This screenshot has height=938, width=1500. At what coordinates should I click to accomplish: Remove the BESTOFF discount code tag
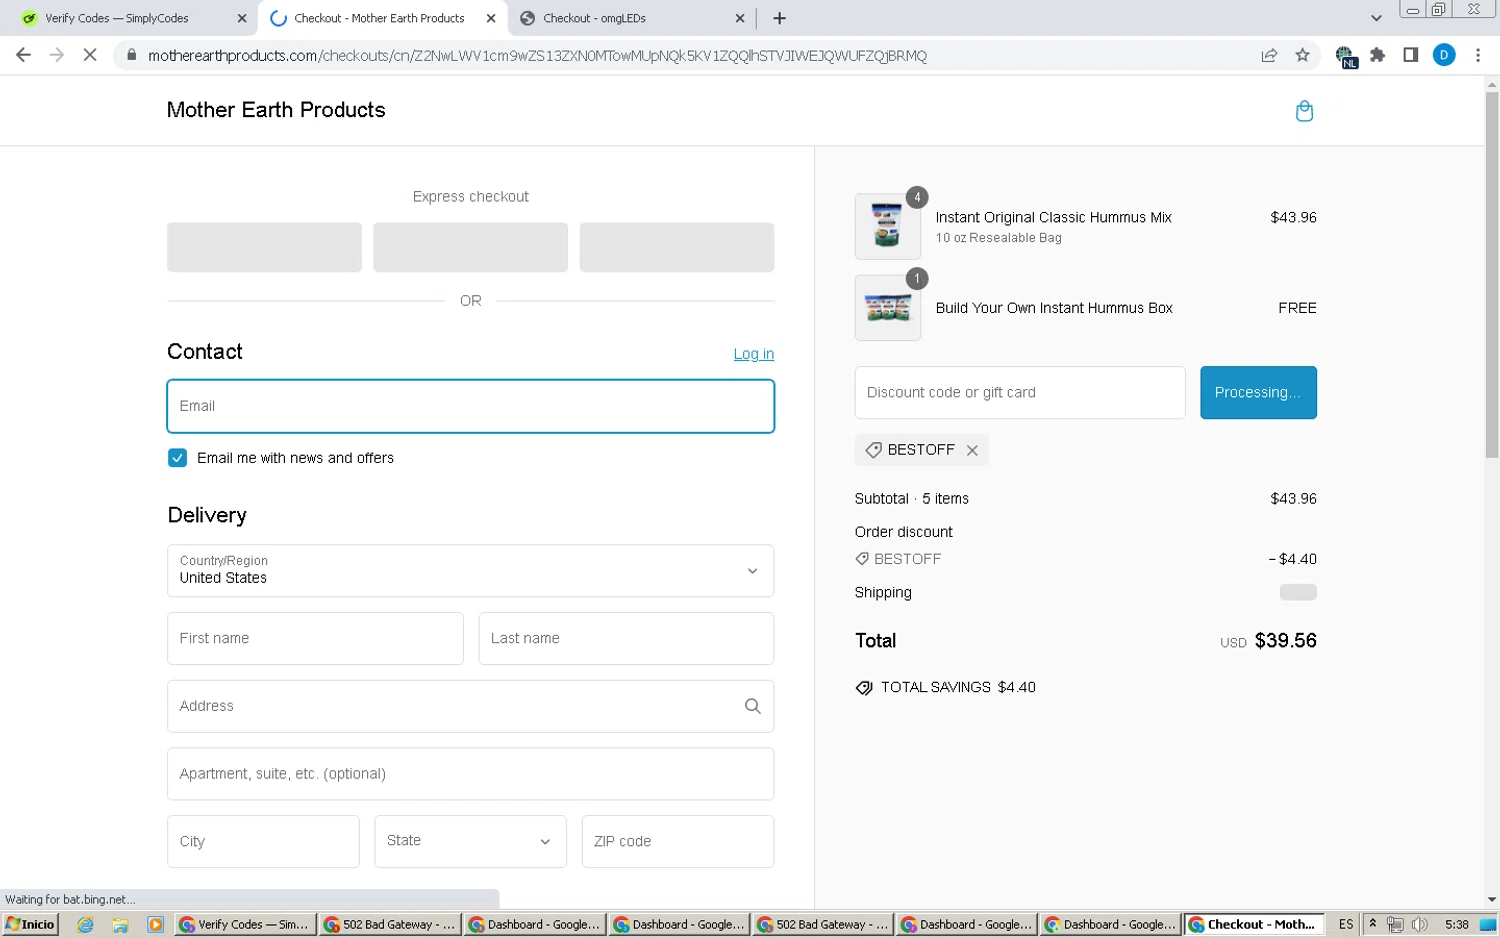[x=972, y=451]
